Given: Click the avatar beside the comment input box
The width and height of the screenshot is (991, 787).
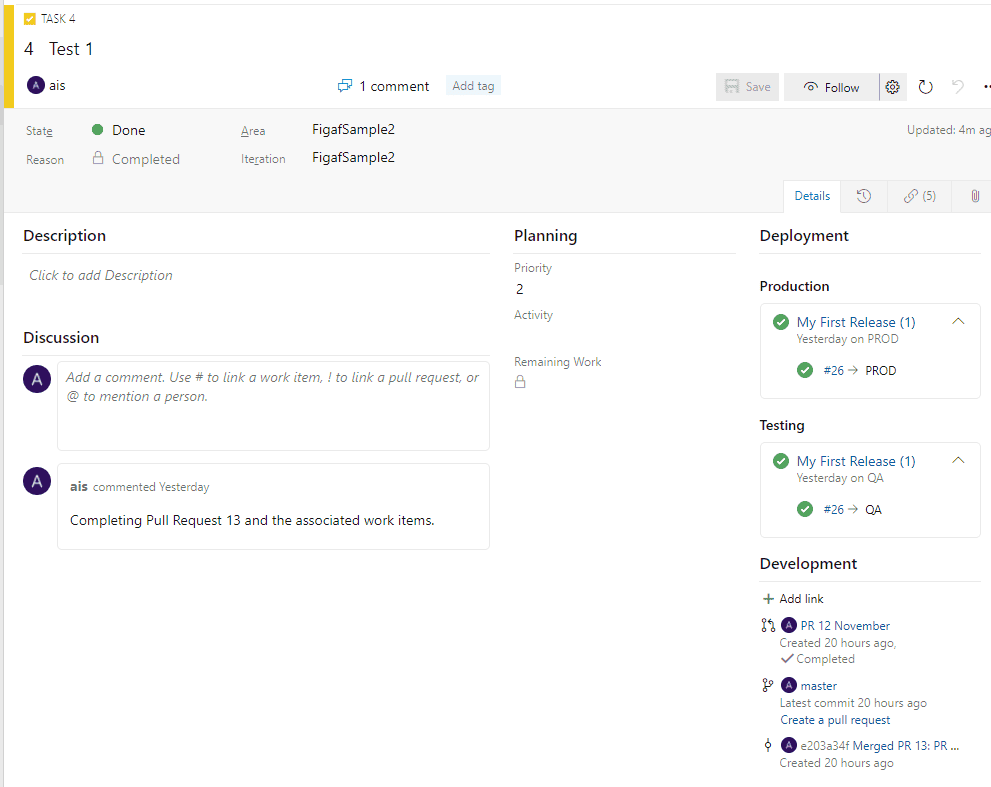Looking at the screenshot, I should coord(37,379).
